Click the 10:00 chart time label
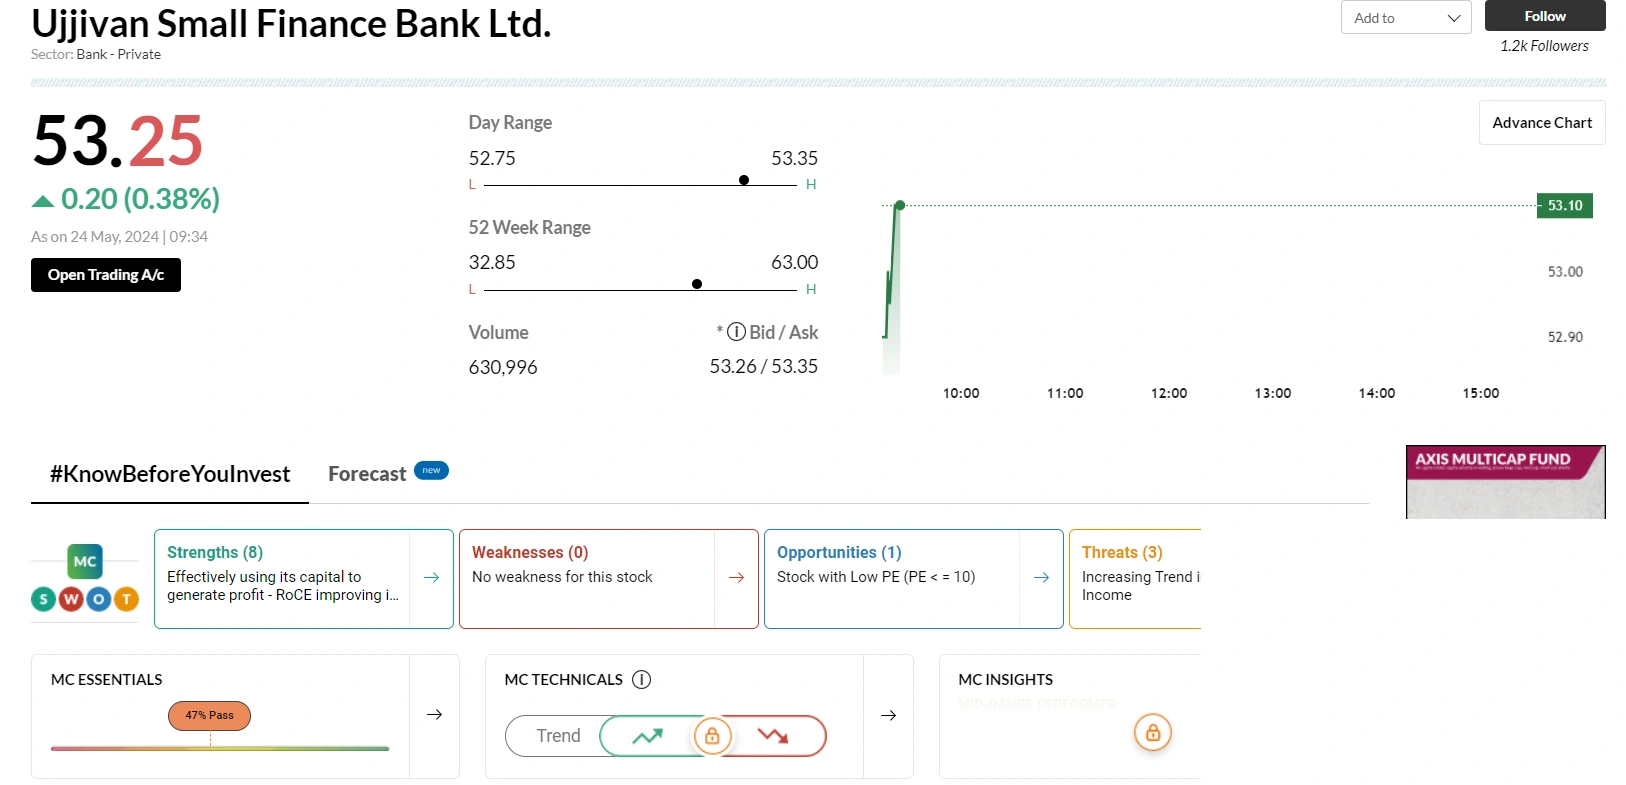Viewport: 1626px width, 785px height. click(x=961, y=393)
